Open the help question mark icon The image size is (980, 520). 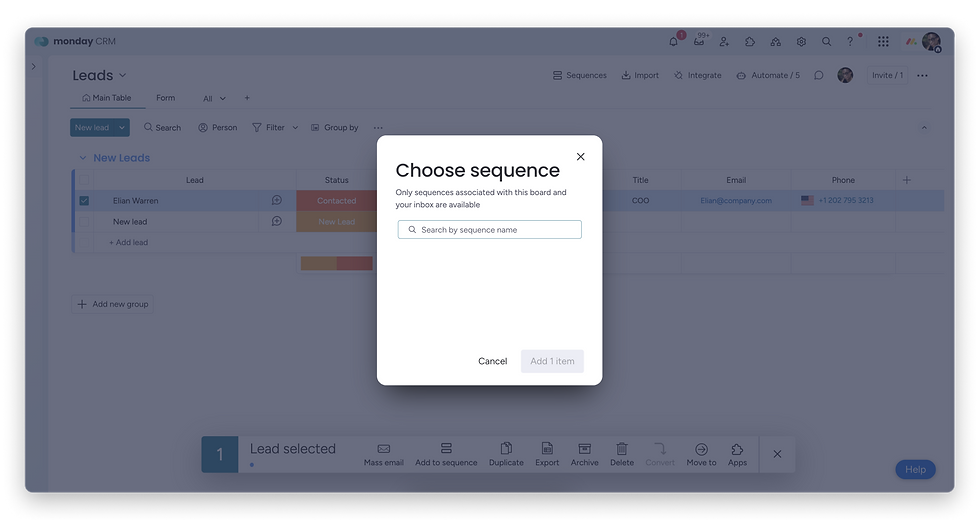point(850,42)
